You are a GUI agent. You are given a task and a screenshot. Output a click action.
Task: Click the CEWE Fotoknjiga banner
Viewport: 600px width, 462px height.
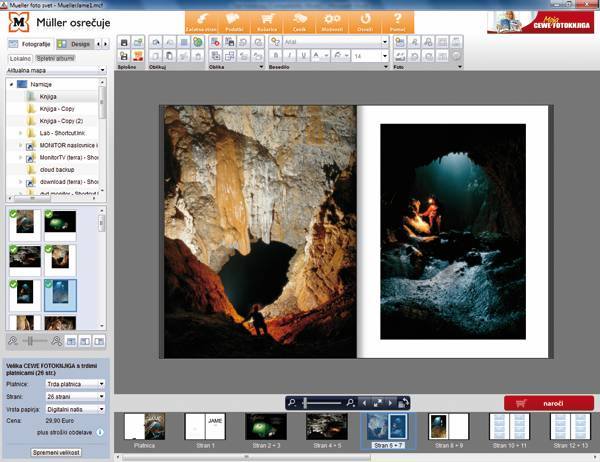[540, 22]
